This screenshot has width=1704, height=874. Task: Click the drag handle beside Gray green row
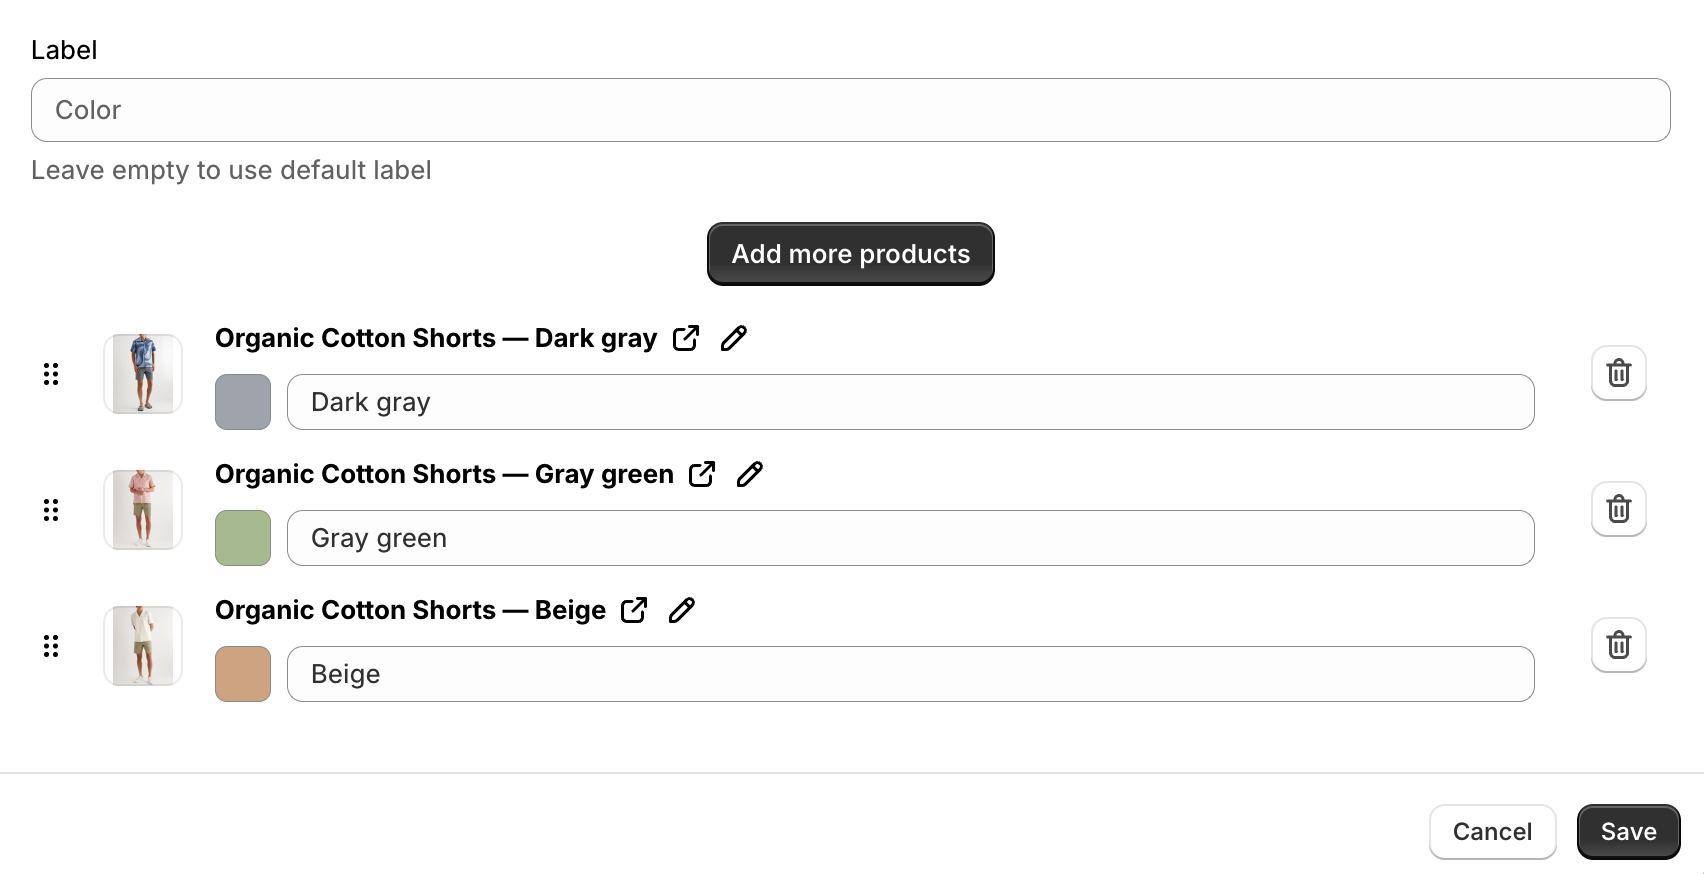point(51,510)
